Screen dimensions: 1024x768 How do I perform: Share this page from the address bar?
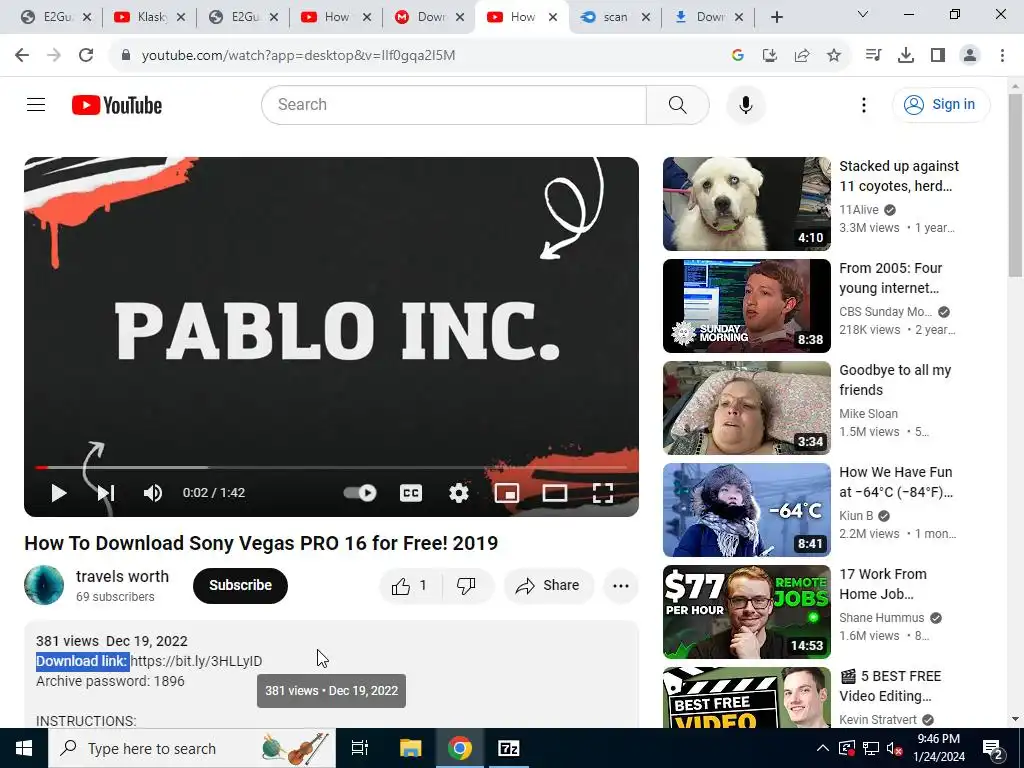click(802, 56)
